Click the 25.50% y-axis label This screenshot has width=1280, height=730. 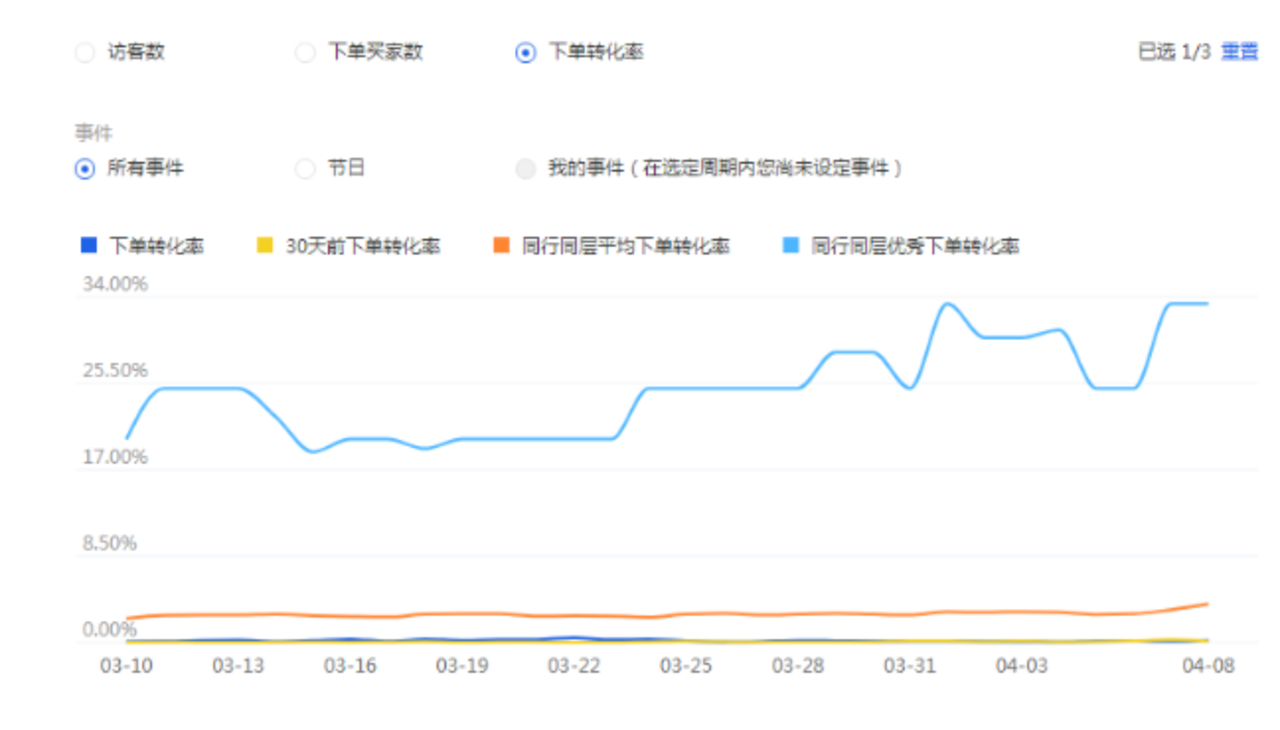(115, 371)
